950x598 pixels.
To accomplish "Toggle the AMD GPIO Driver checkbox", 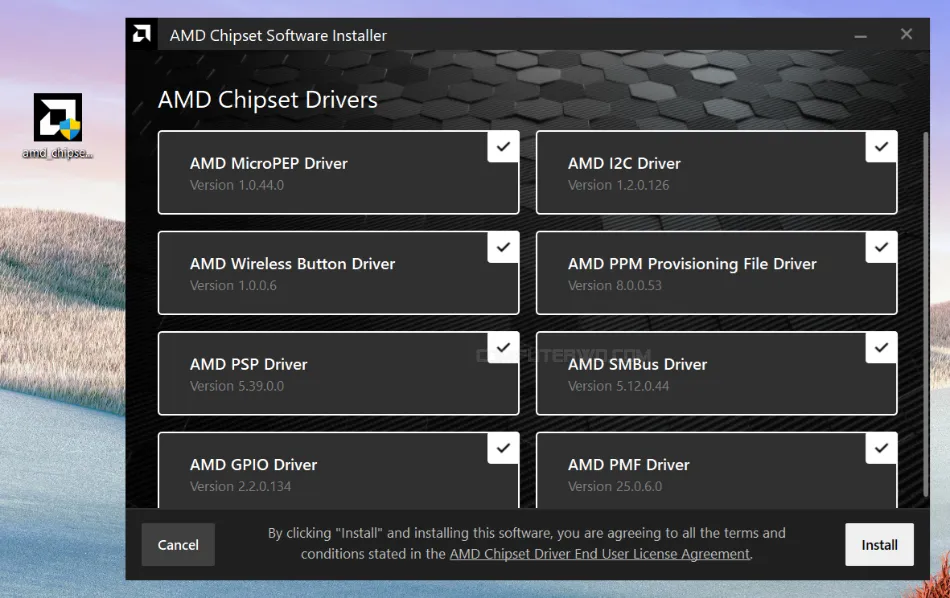I will (x=503, y=448).
